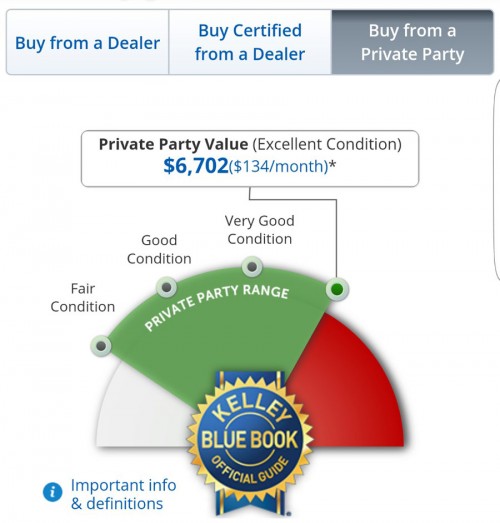This screenshot has width=500, height=523.
Task: Select the Very Good Condition gauge marker
Action: pos(252,267)
